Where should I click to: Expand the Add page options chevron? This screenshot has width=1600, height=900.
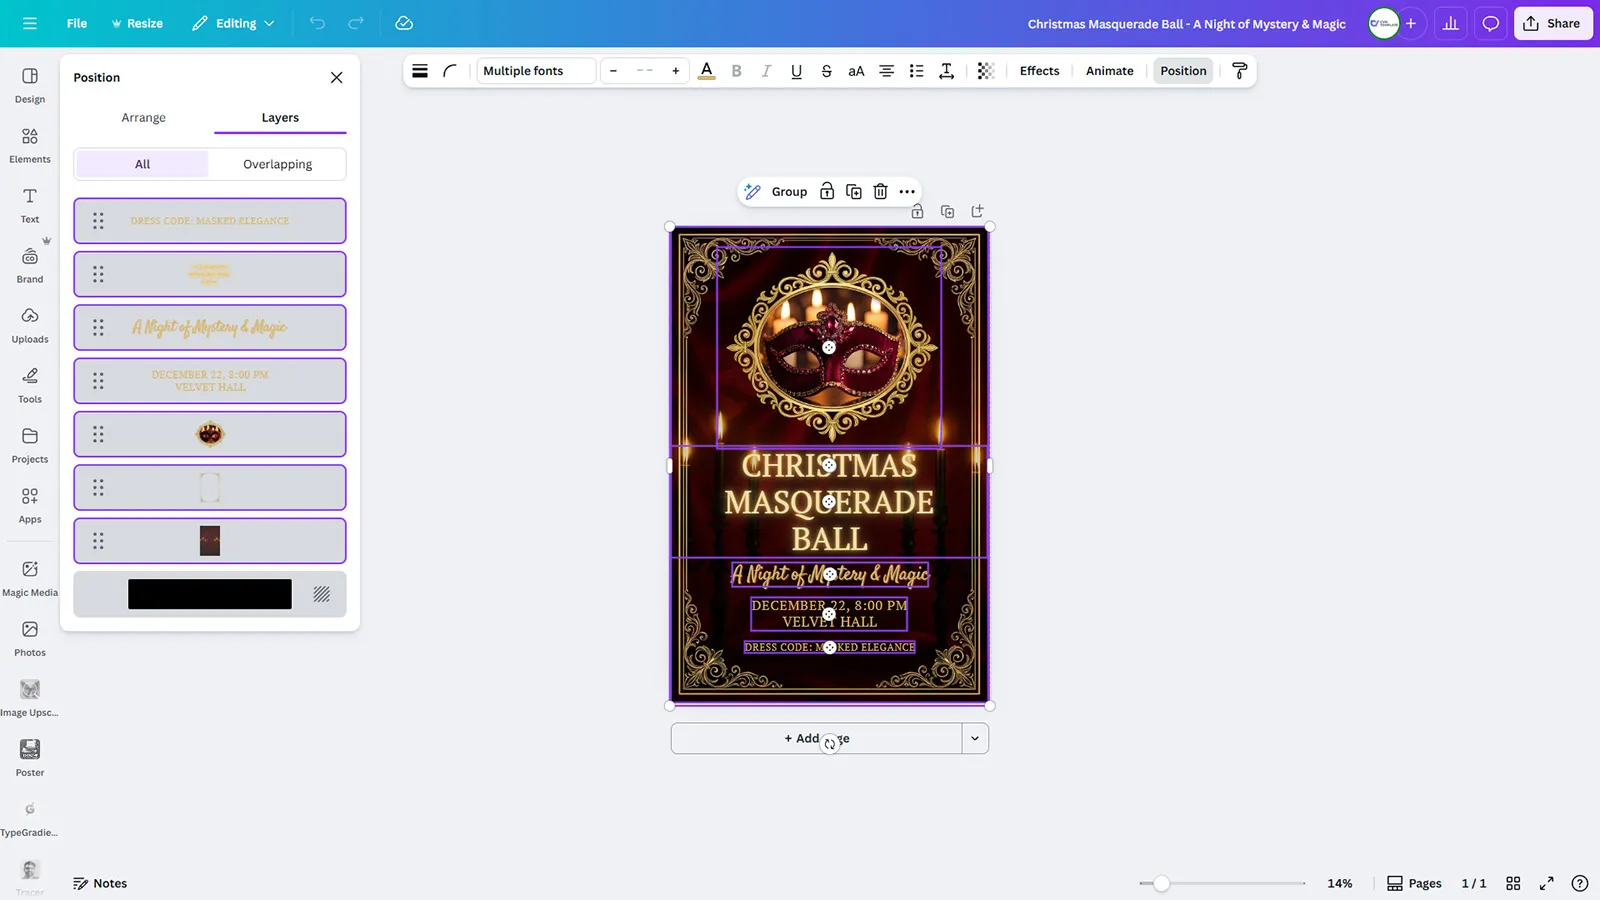pos(975,739)
